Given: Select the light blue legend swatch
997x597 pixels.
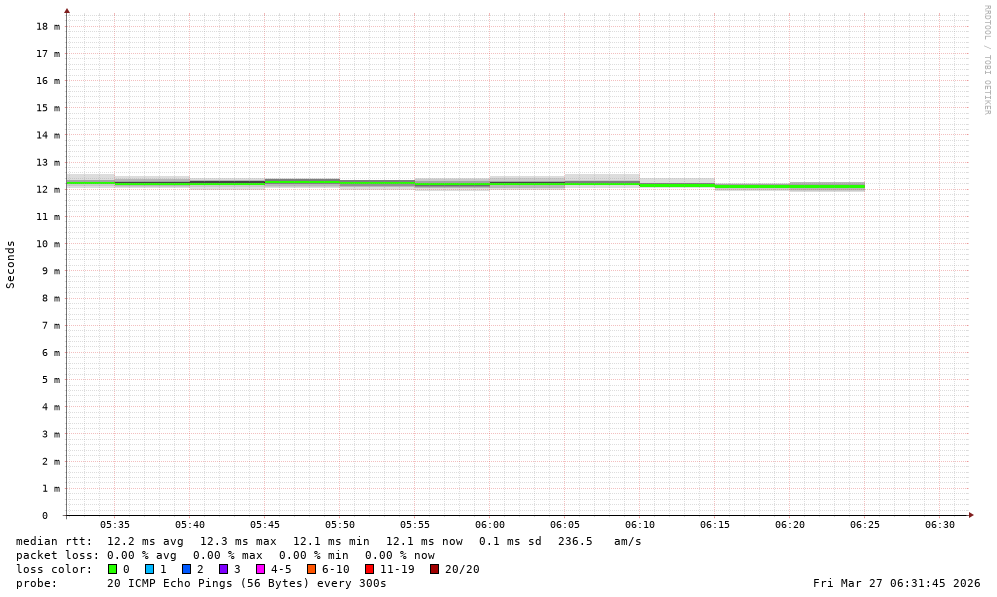Looking at the screenshot, I should click(149, 569).
